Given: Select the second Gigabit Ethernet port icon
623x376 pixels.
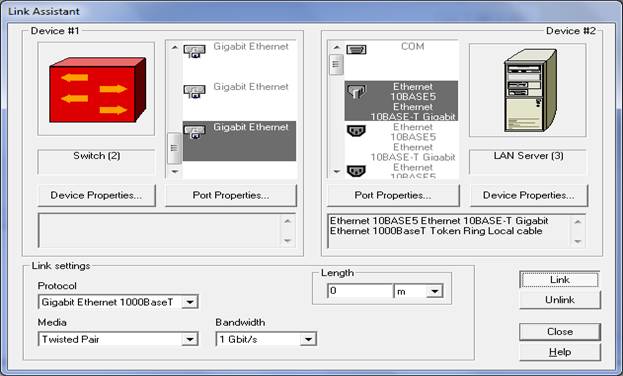Looking at the screenshot, I should click(x=194, y=91).
